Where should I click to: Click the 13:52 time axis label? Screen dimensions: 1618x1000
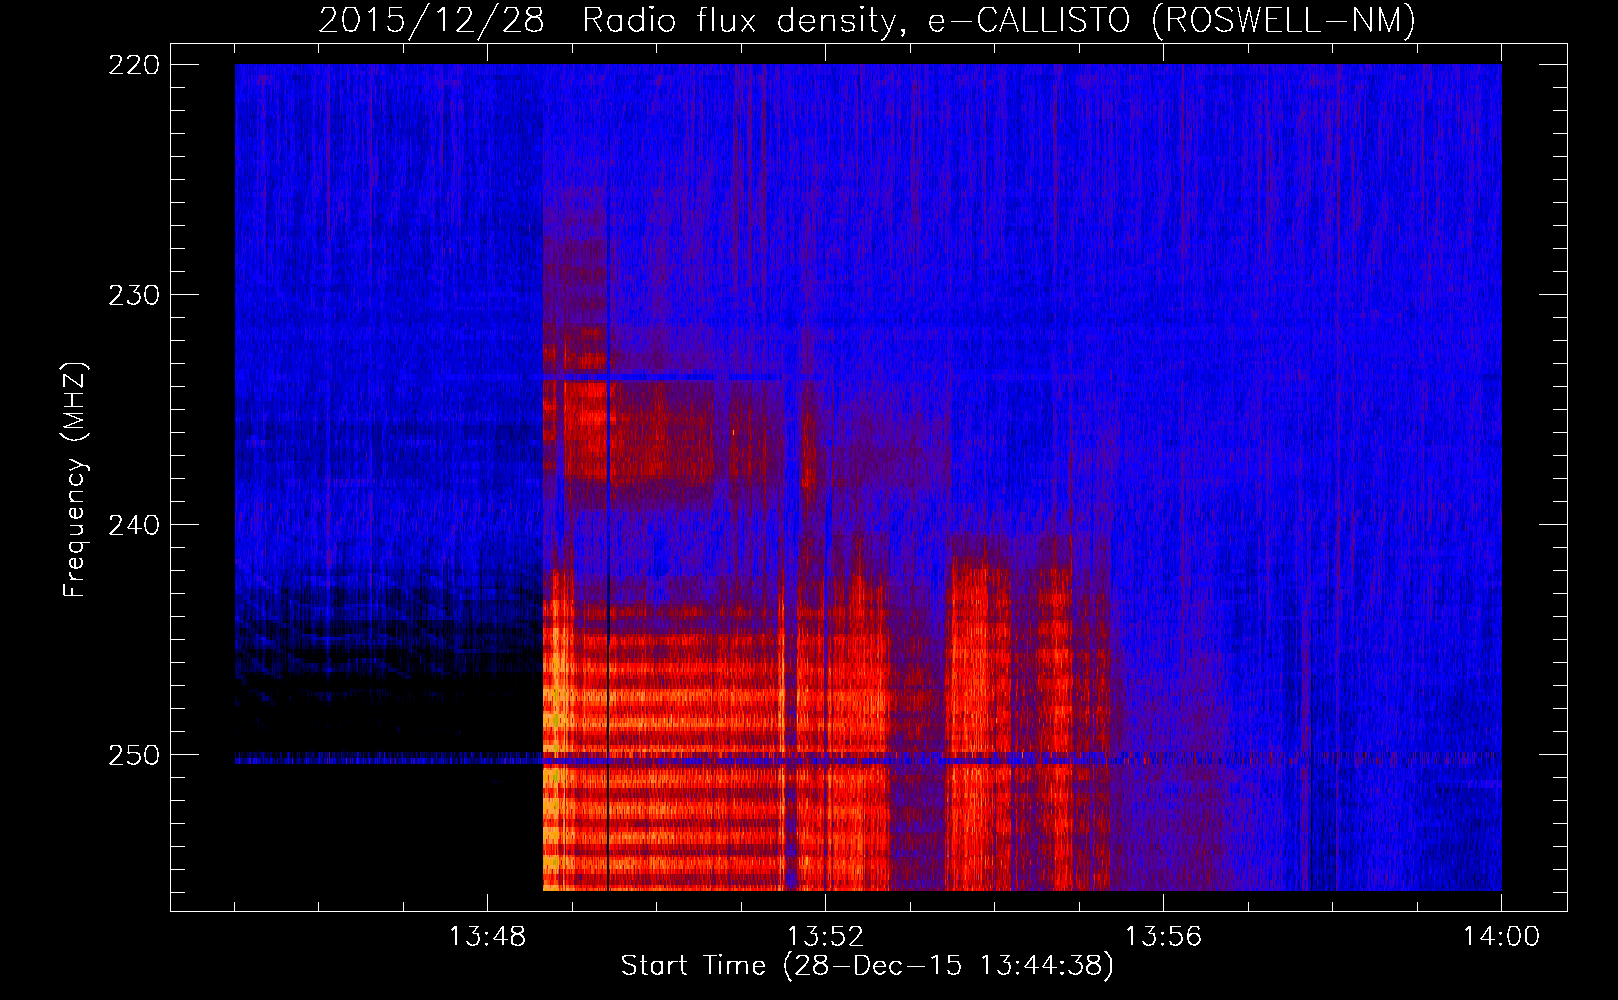[825, 937]
